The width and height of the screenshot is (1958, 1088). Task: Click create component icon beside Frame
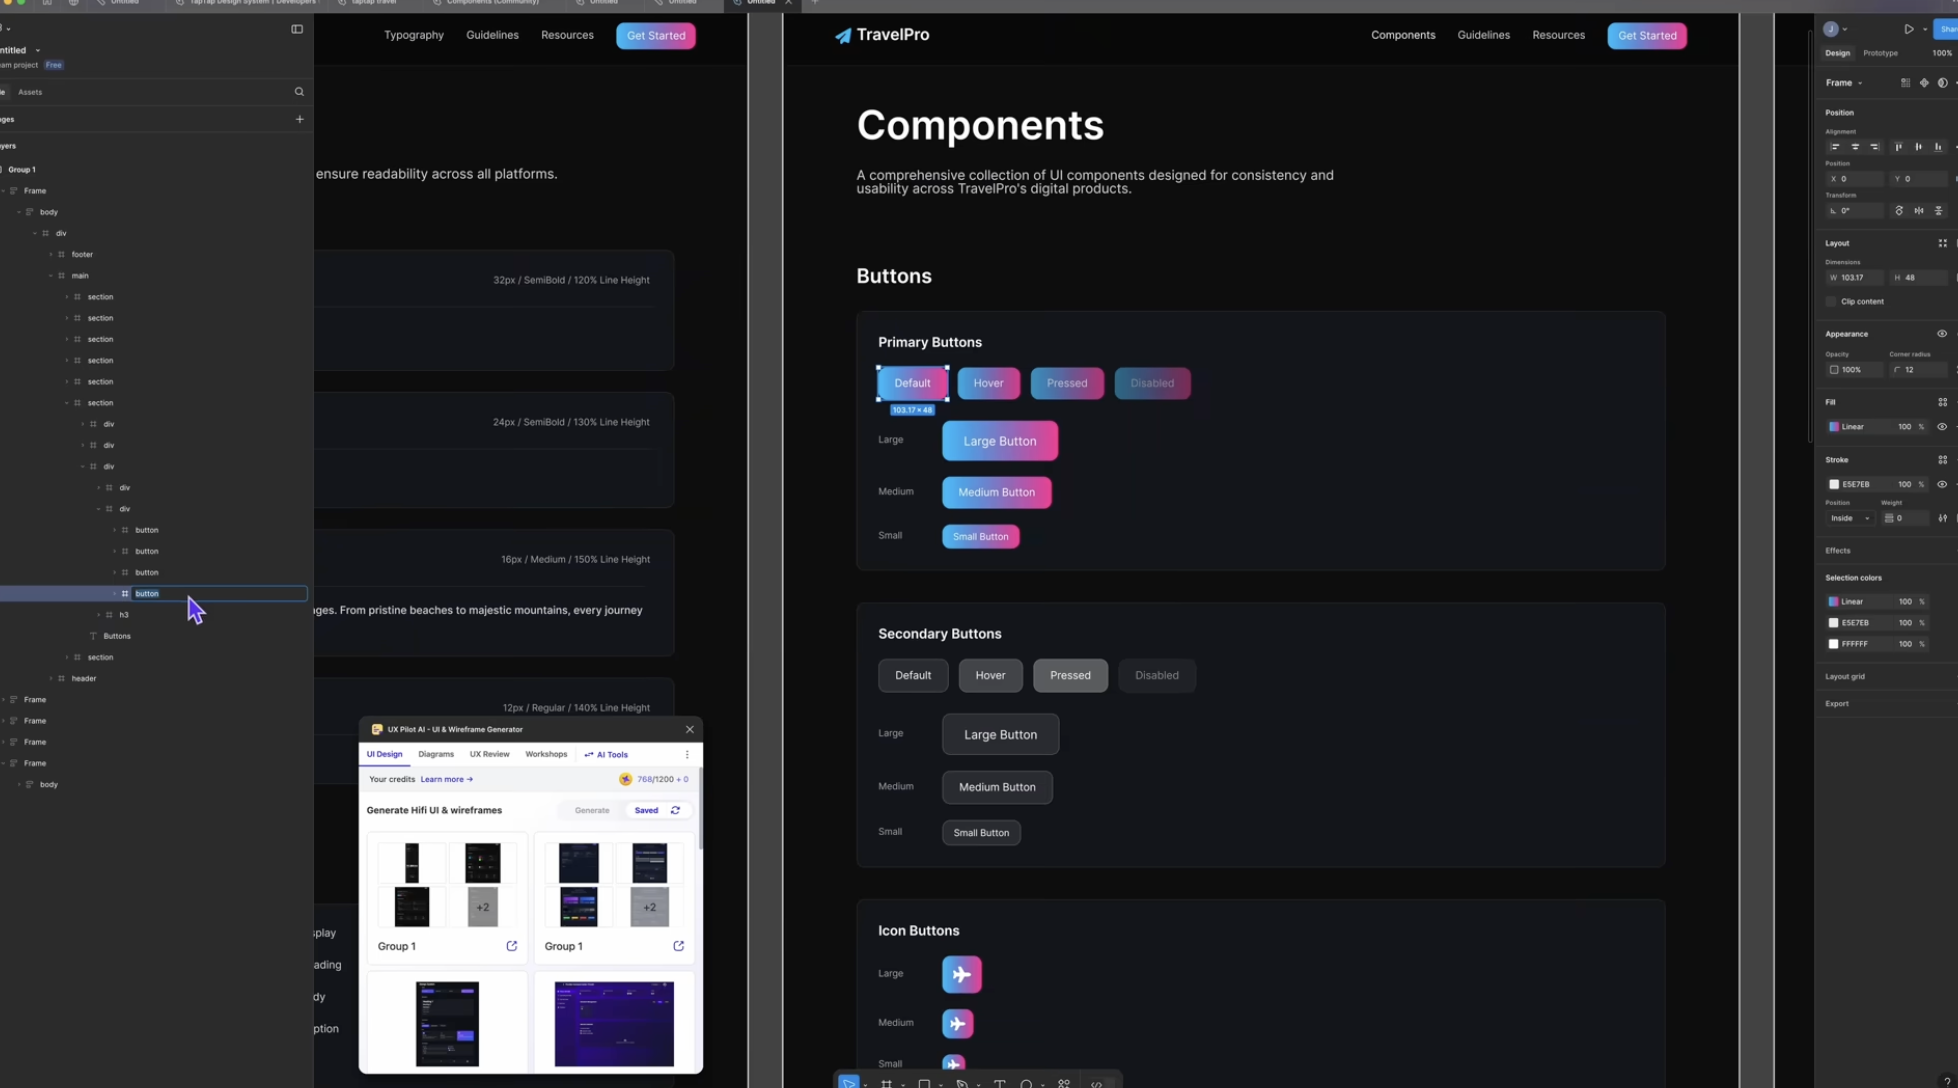click(x=1924, y=83)
